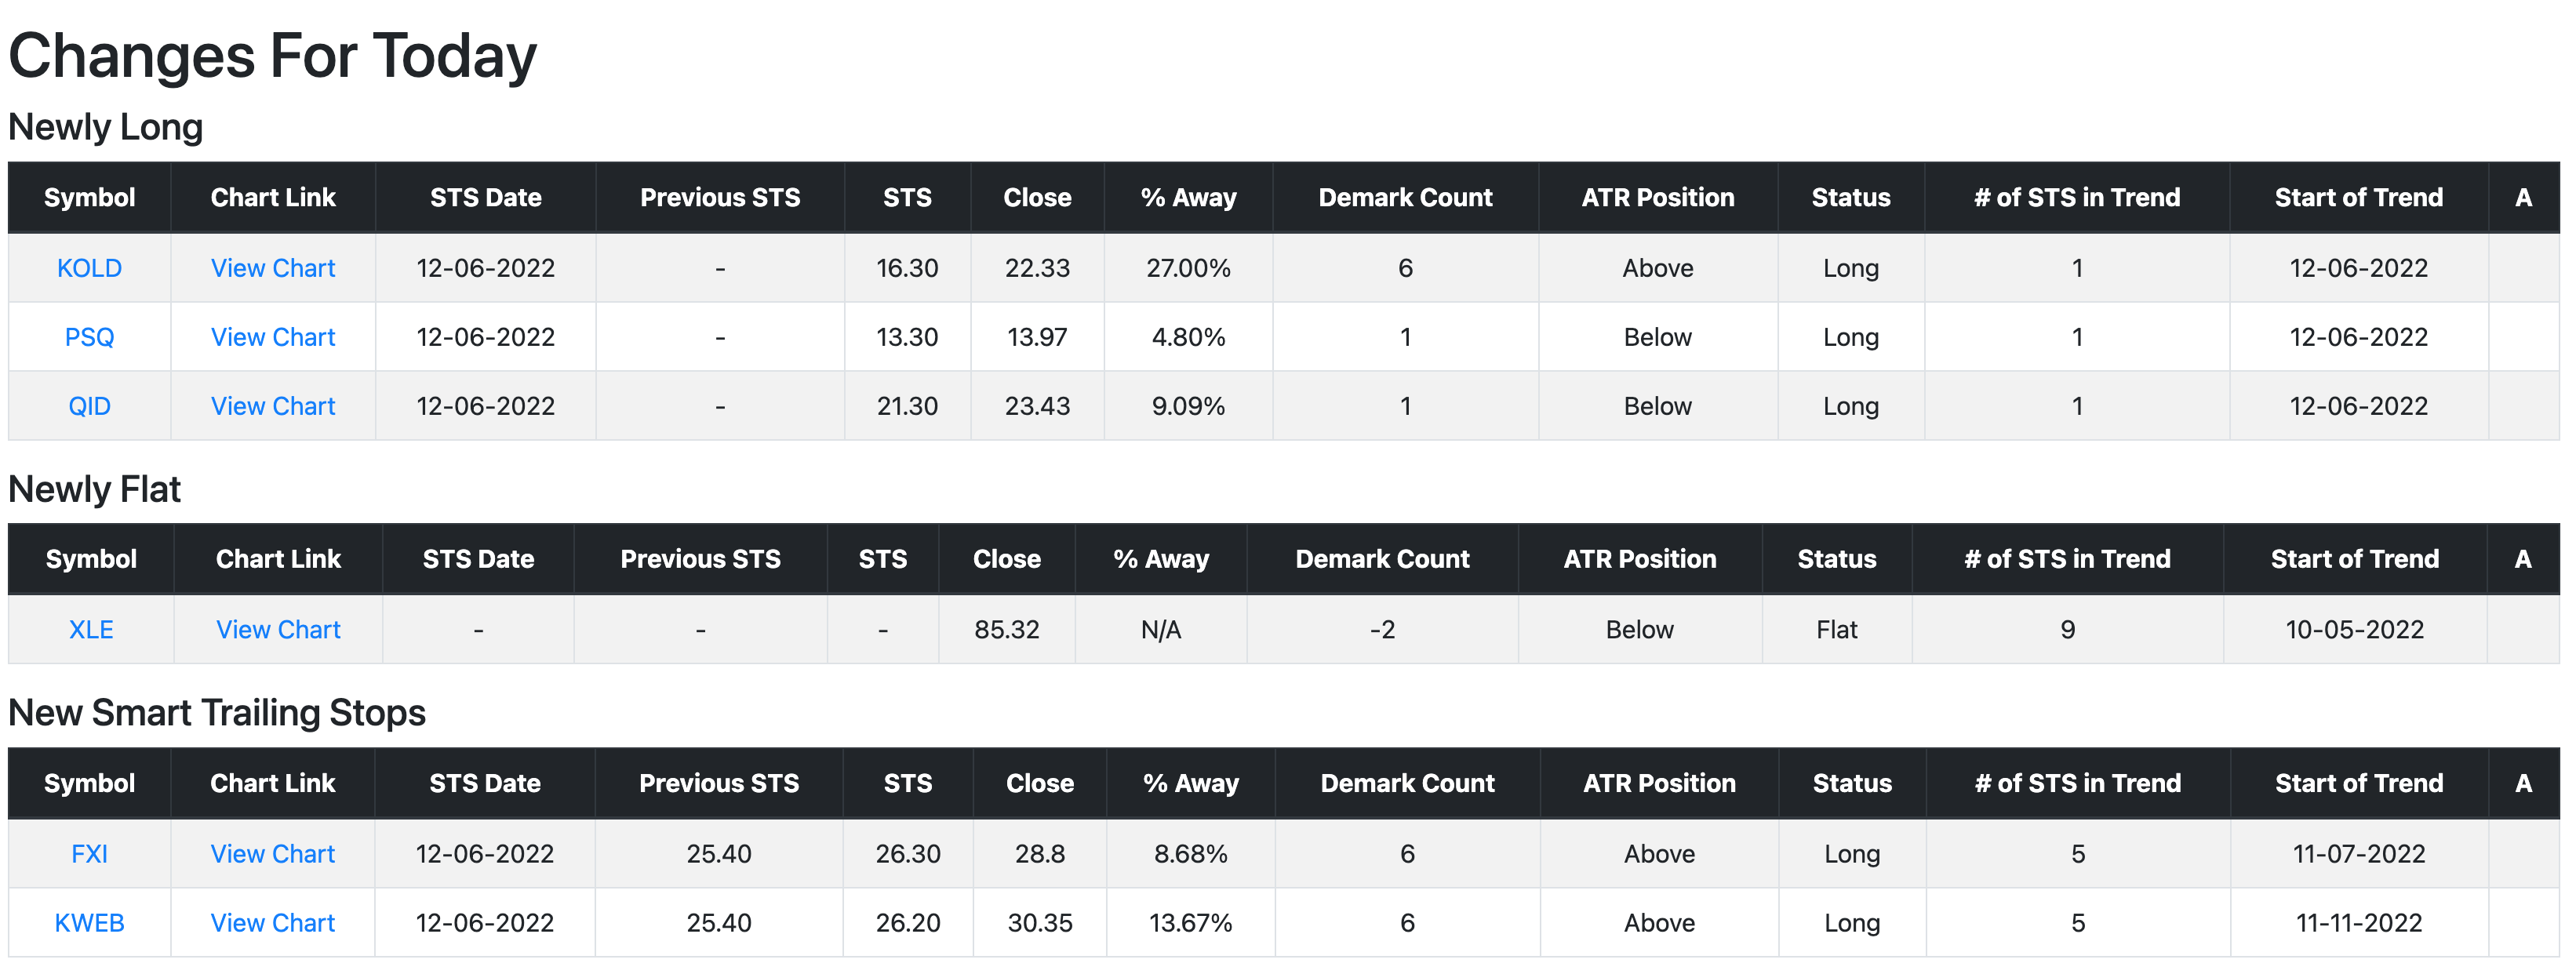Click Status header in Newly Flat table
Viewport: 2576px width, 974px height.
pyautogui.click(x=1836, y=559)
